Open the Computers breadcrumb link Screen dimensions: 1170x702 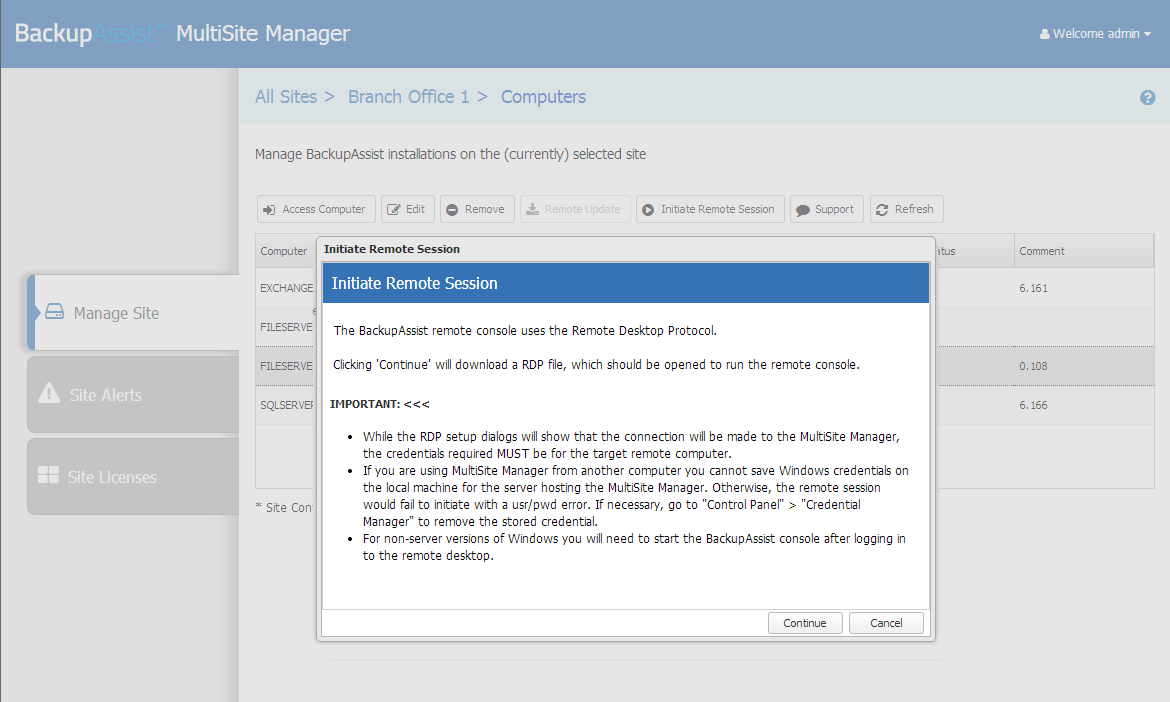(543, 97)
